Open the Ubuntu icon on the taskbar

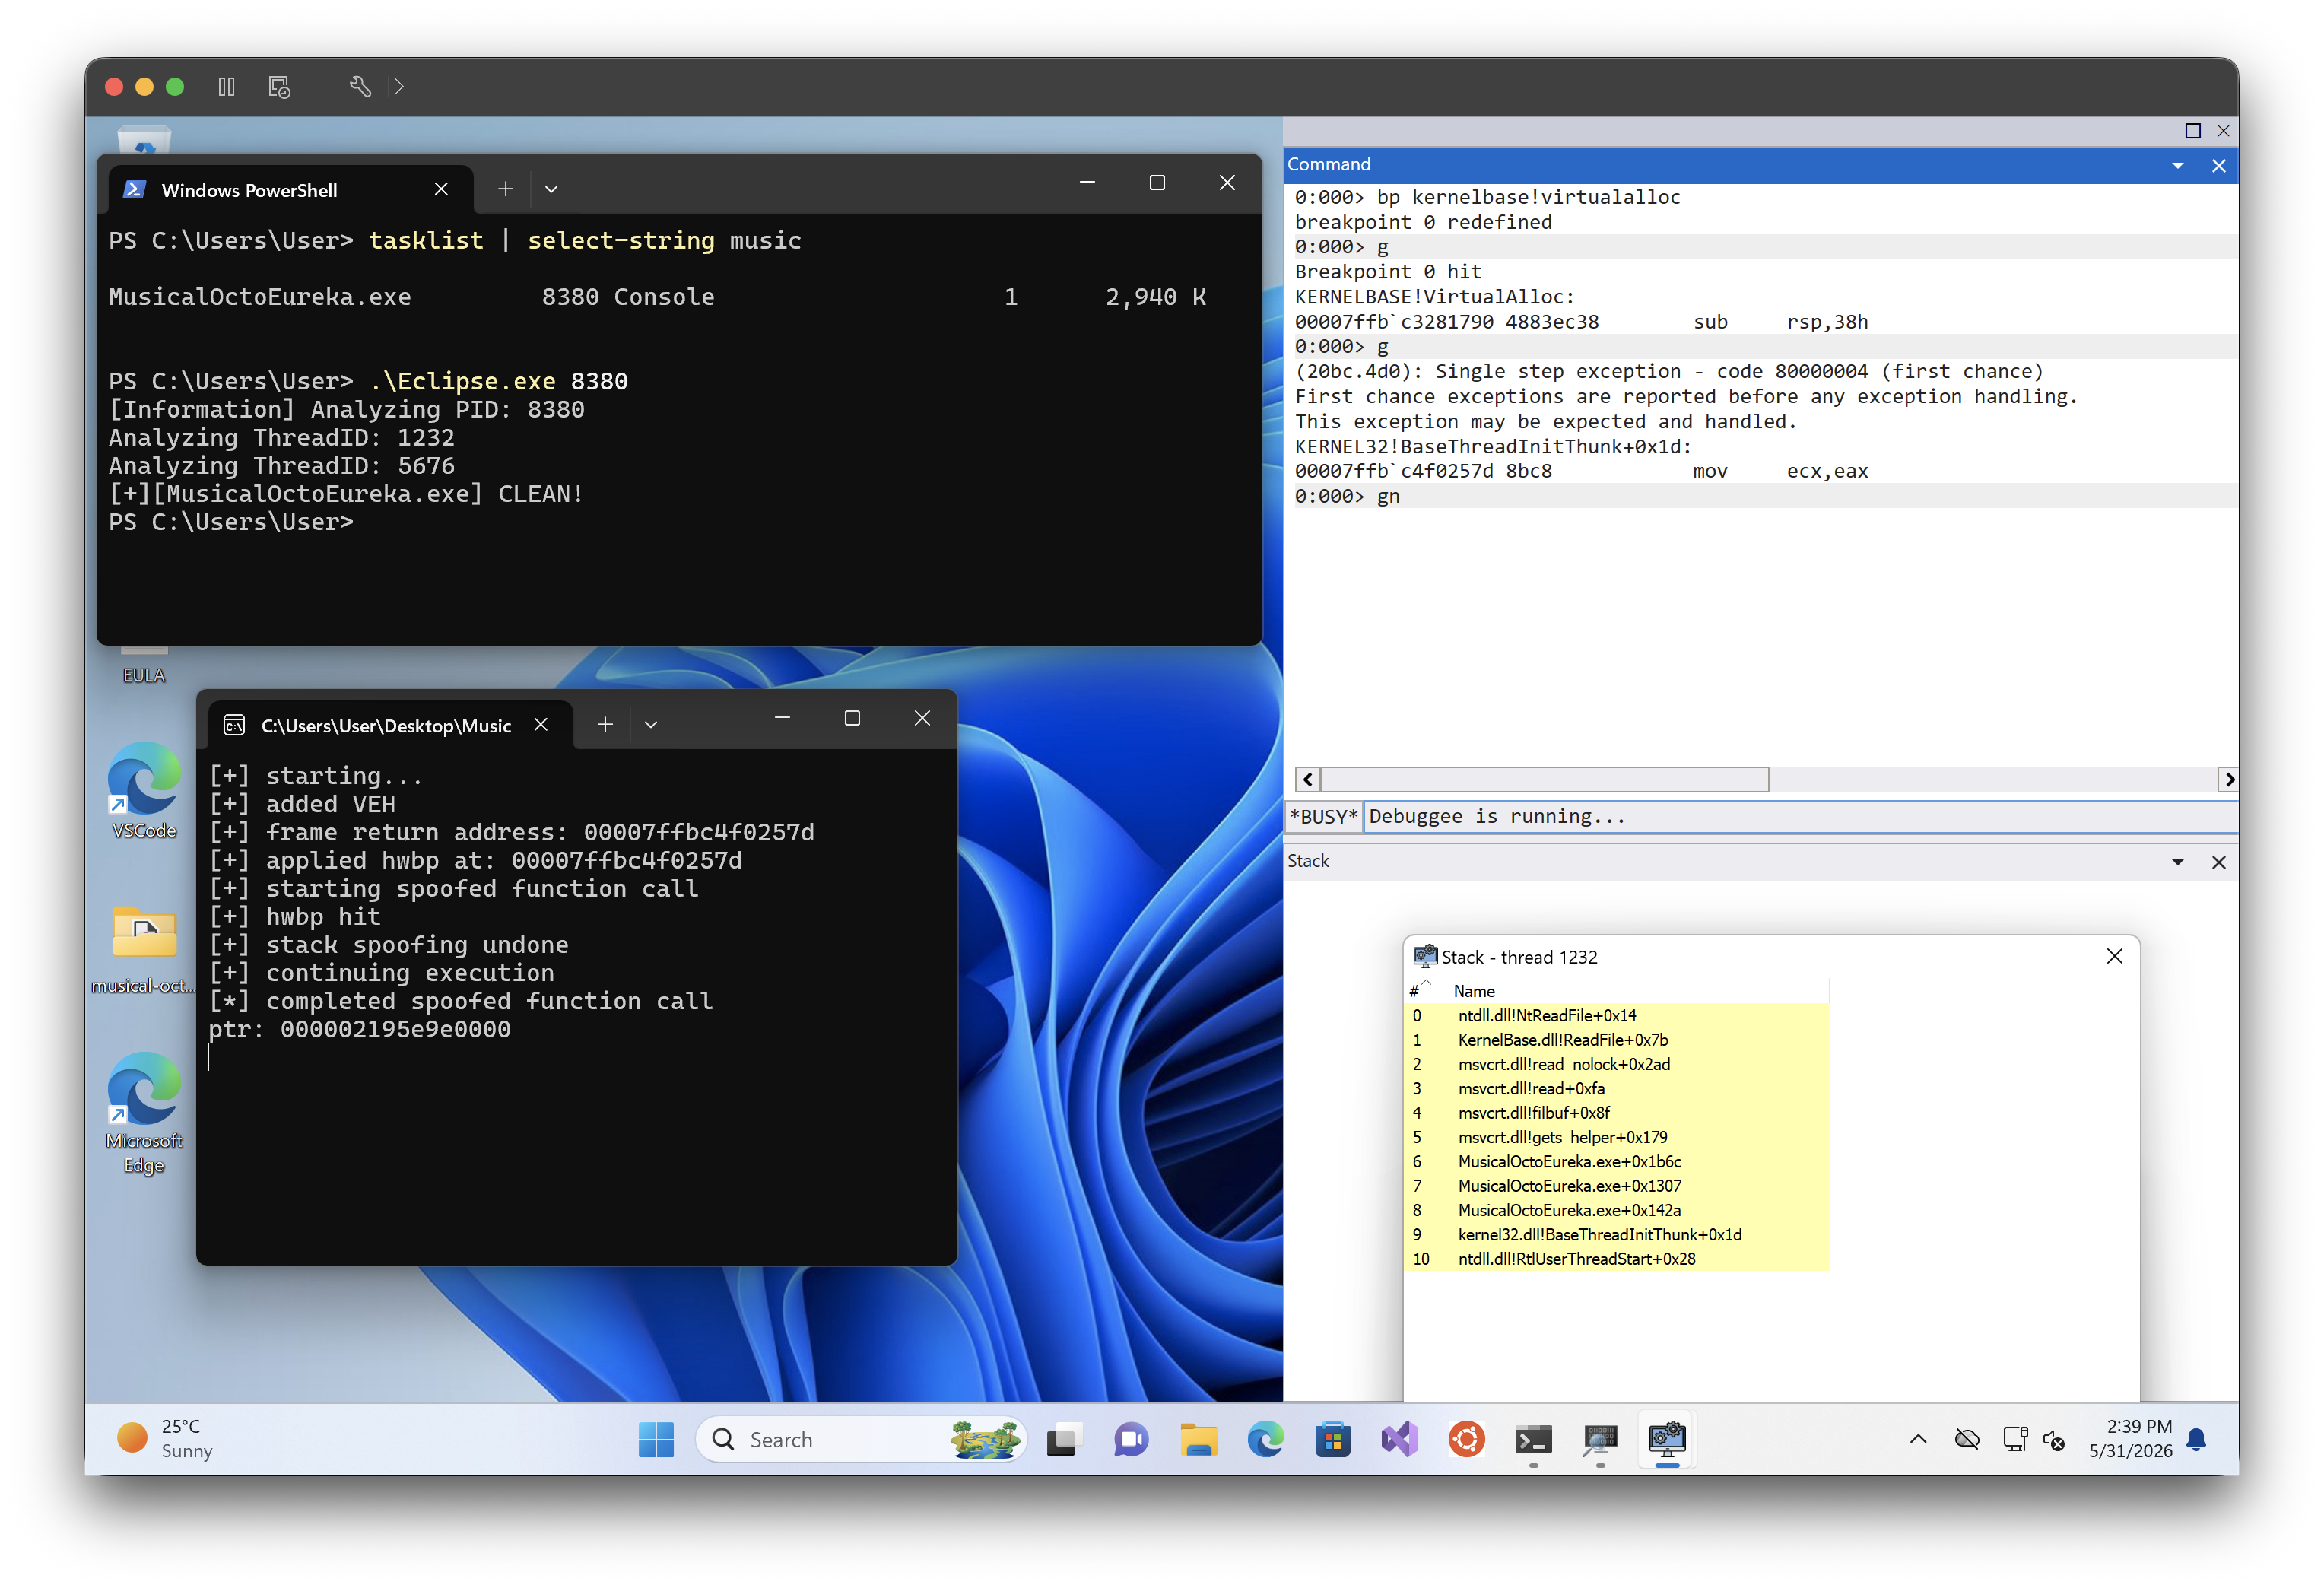click(x=1466, y=1439)
